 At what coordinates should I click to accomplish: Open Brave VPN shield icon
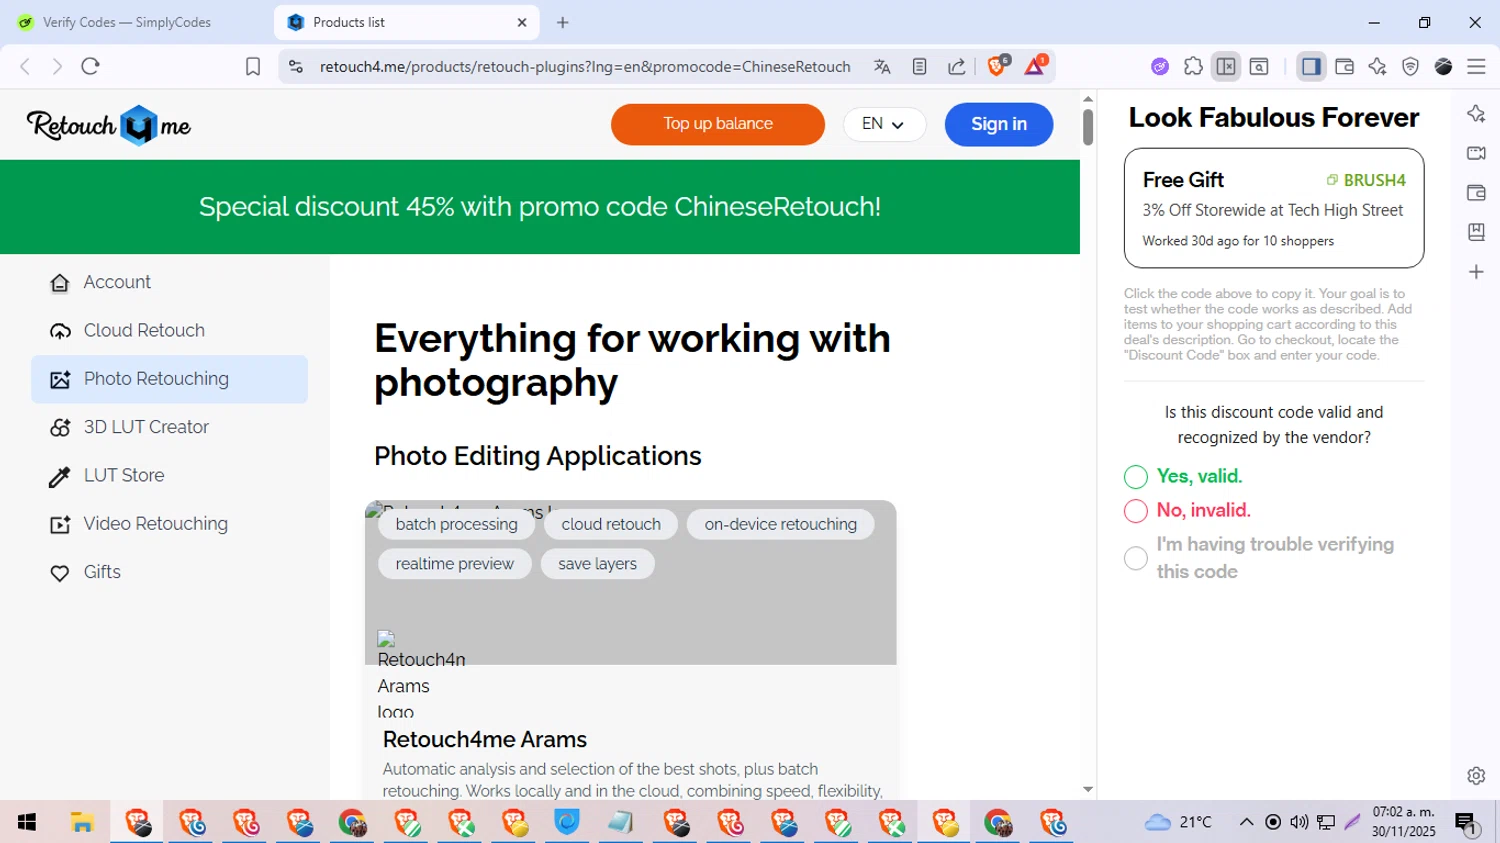(x=1410, y=66)
